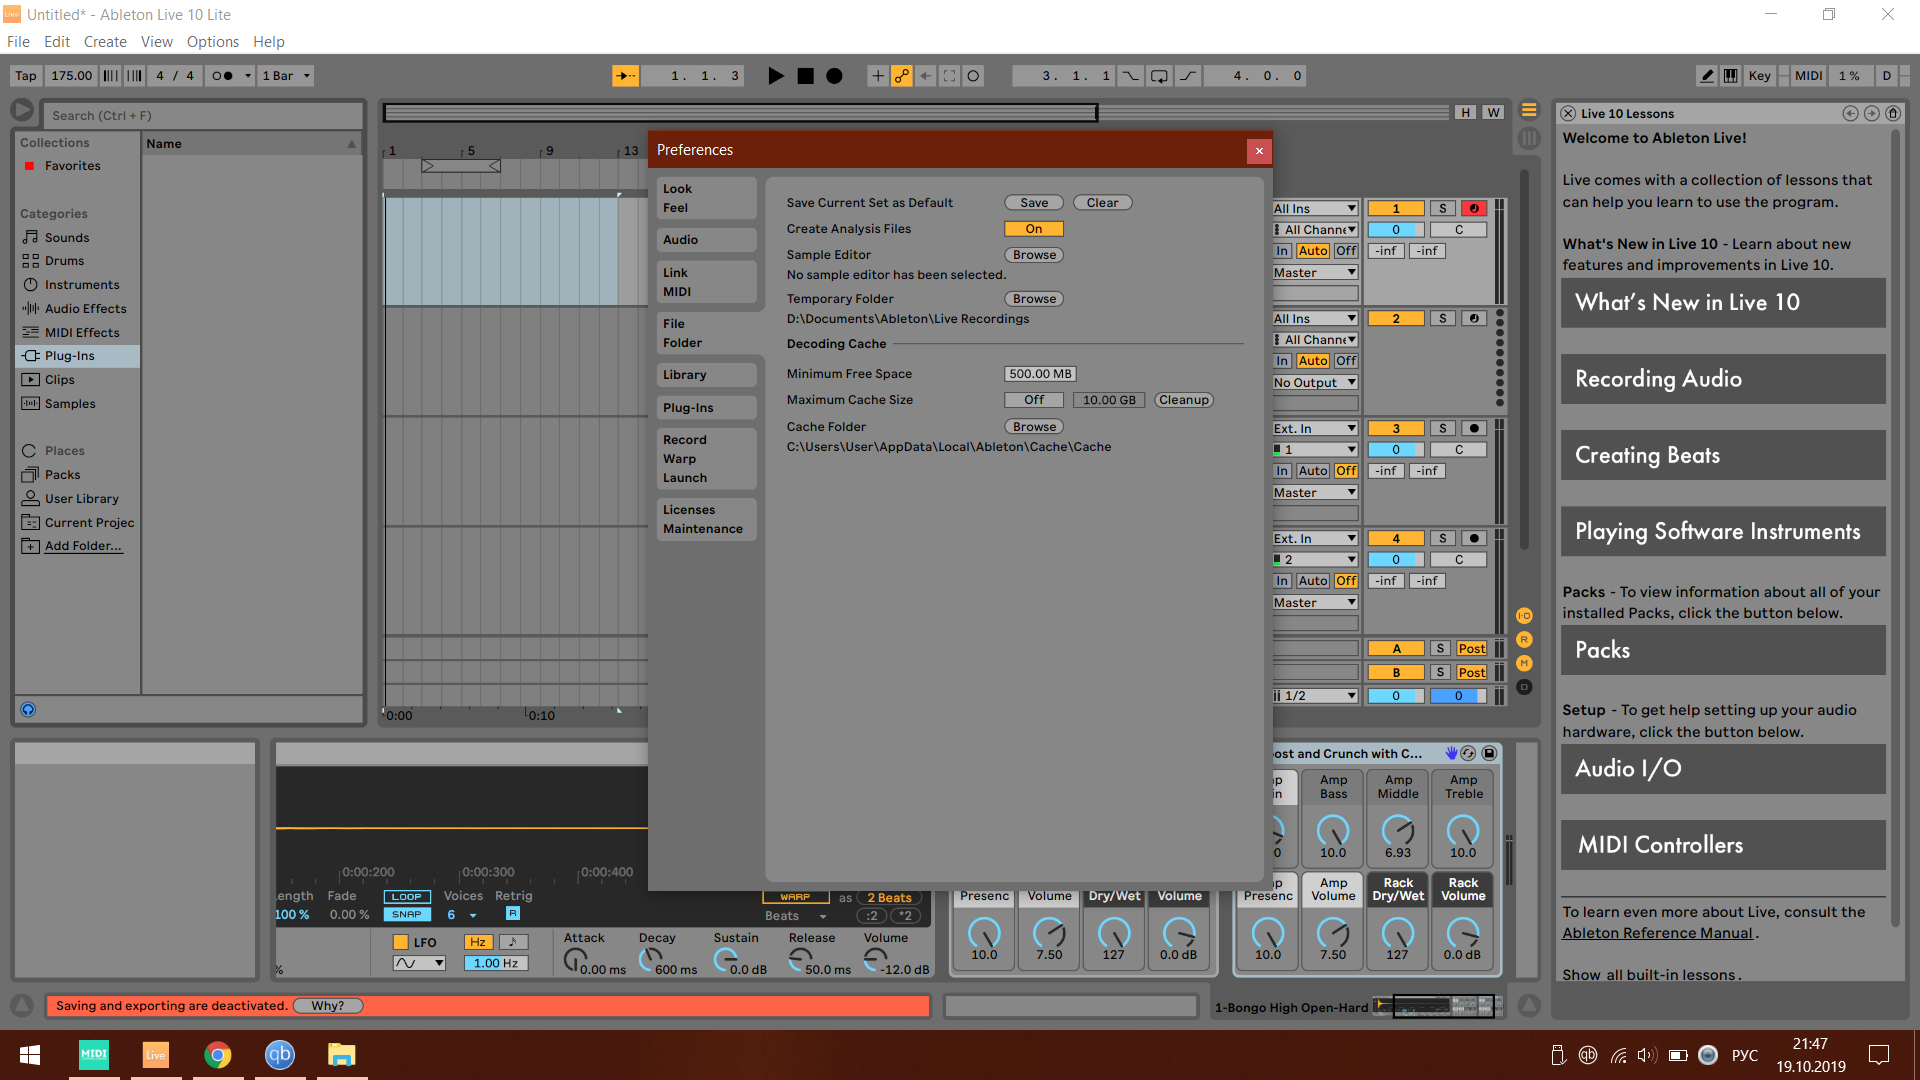Toggle the Automation Arm chain icon
The image size is (1920, 1080).
point(901,76)
